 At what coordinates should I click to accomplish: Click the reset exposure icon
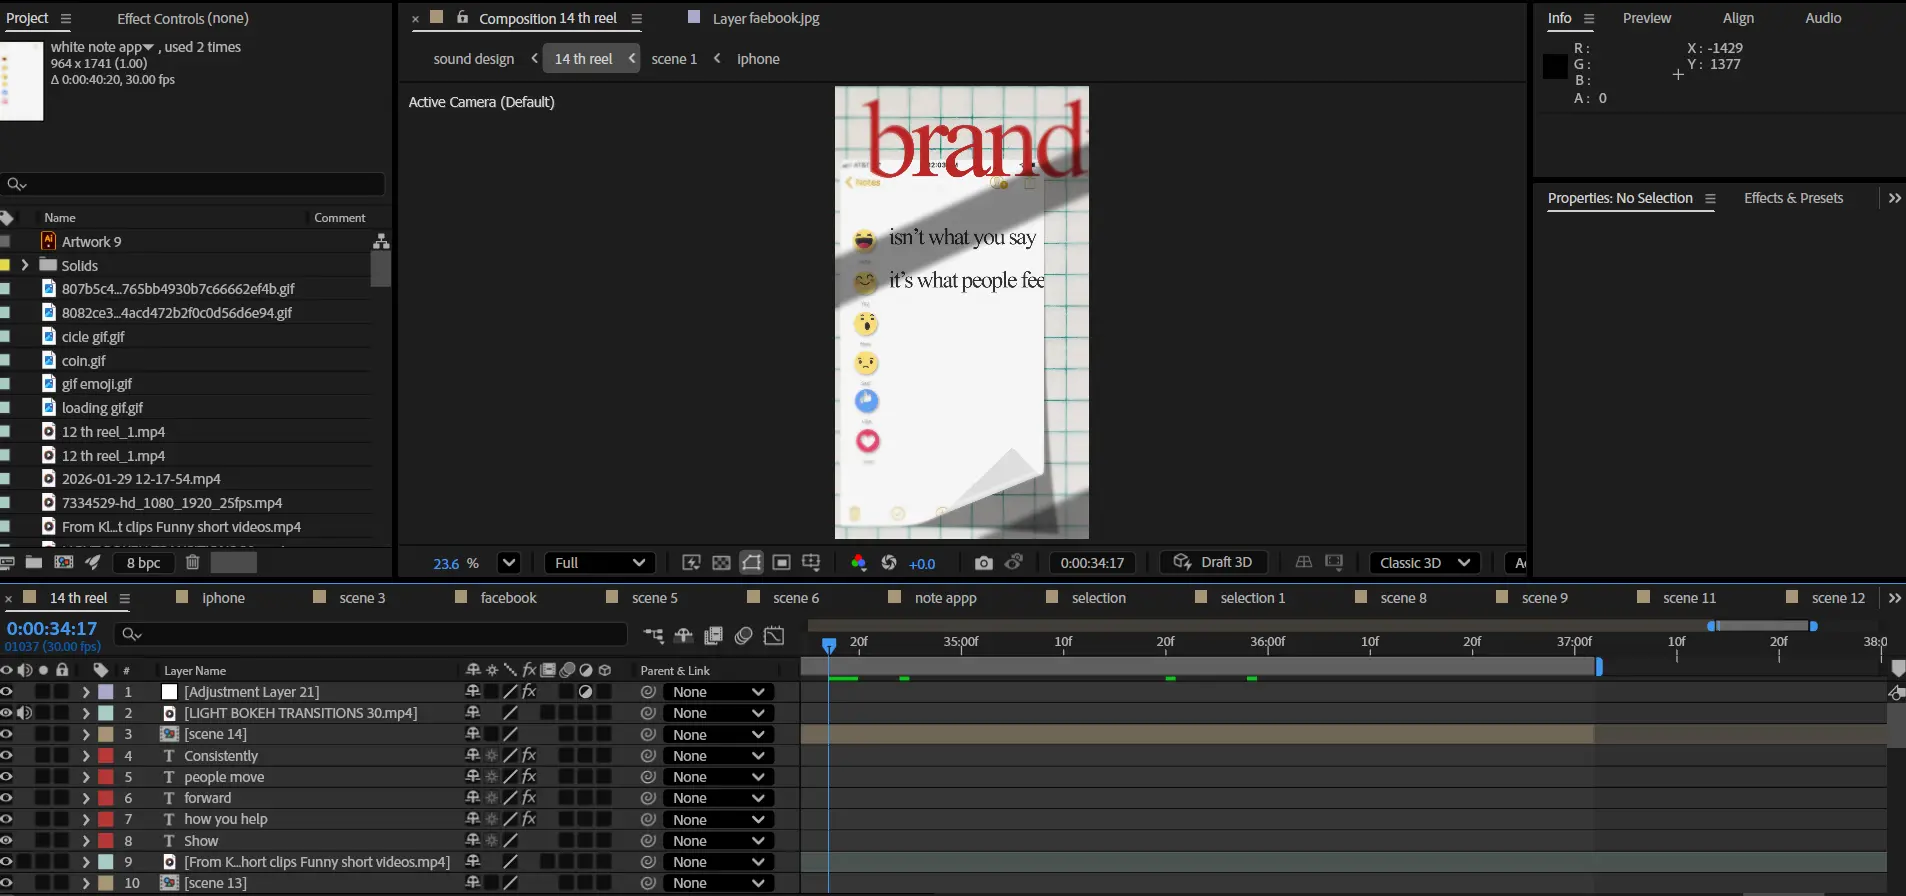point(889,563)
